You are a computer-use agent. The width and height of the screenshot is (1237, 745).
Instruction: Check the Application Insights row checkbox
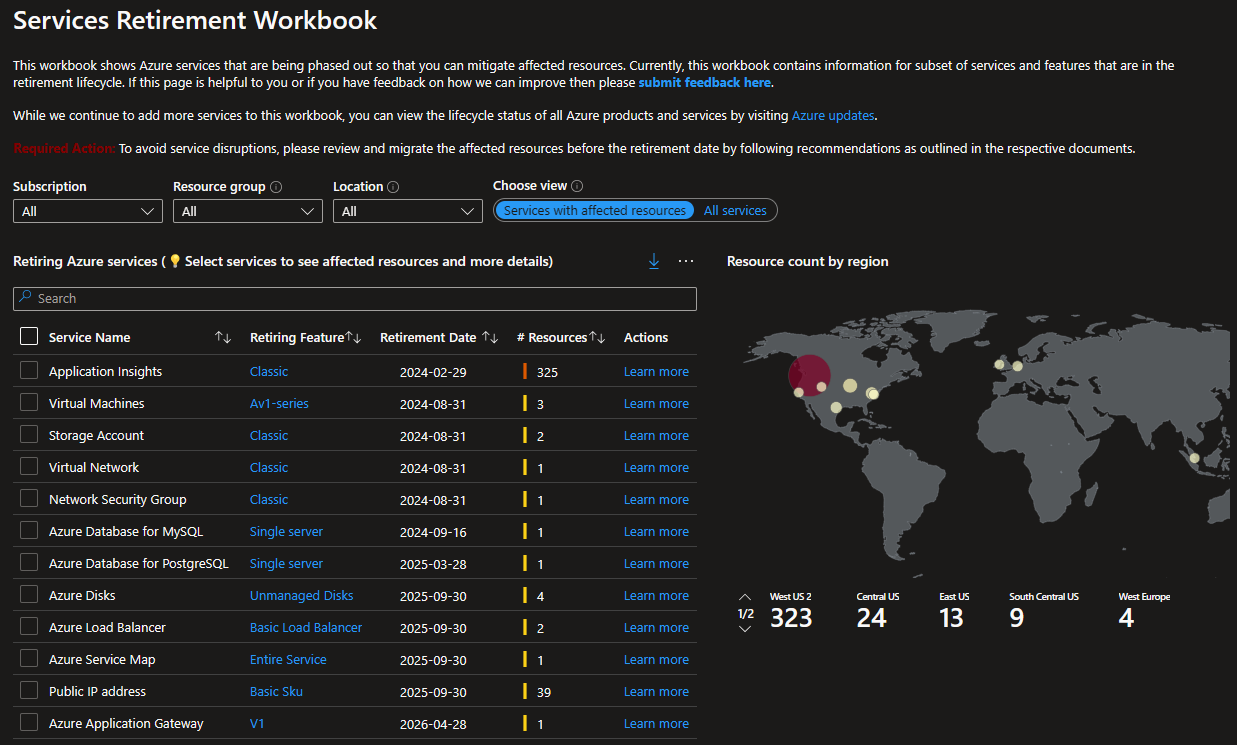click(x=29, y=371)
